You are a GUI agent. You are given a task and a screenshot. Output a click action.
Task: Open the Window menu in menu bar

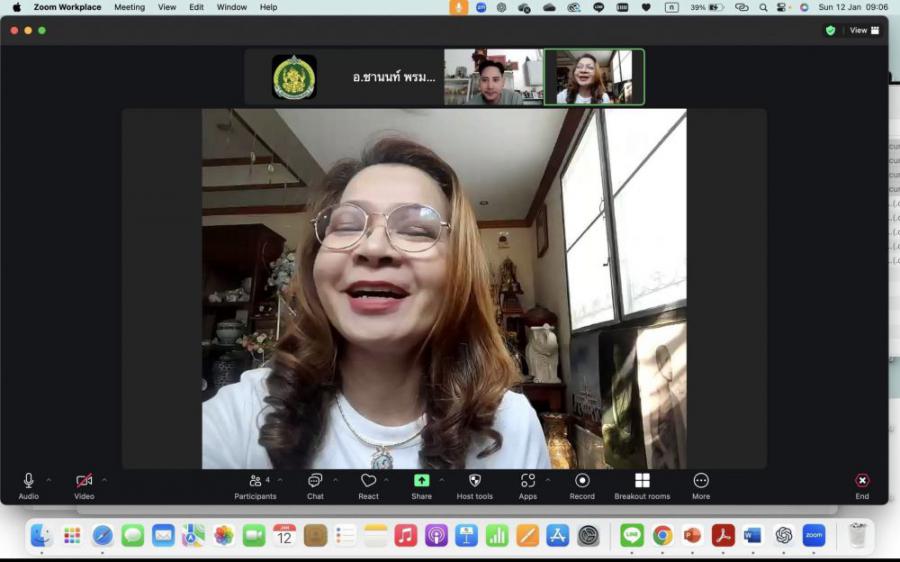click(232, 7)
